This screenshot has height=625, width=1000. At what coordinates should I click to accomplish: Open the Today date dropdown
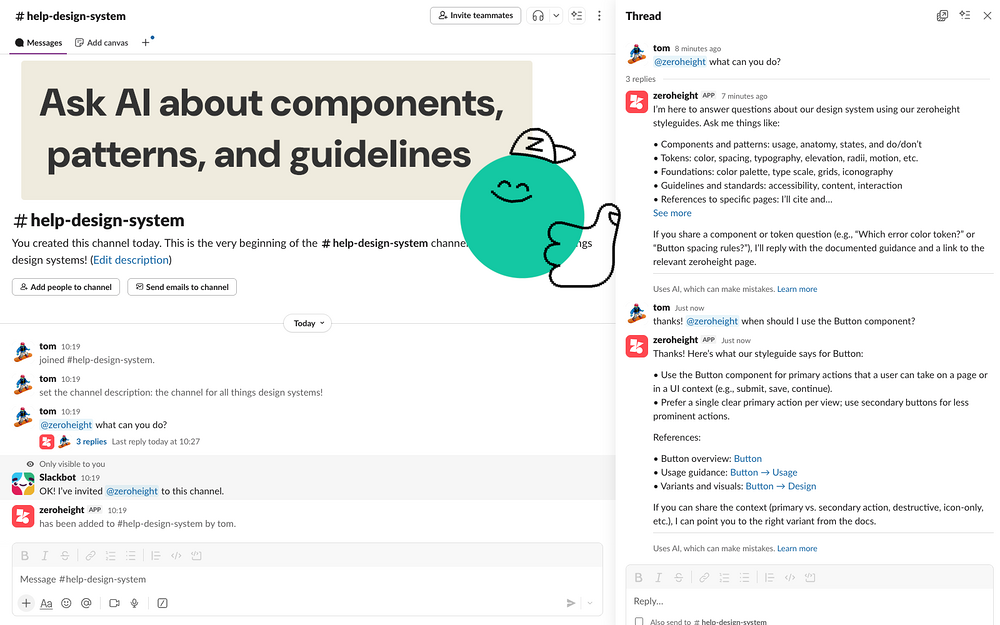(x=308, y=323)
